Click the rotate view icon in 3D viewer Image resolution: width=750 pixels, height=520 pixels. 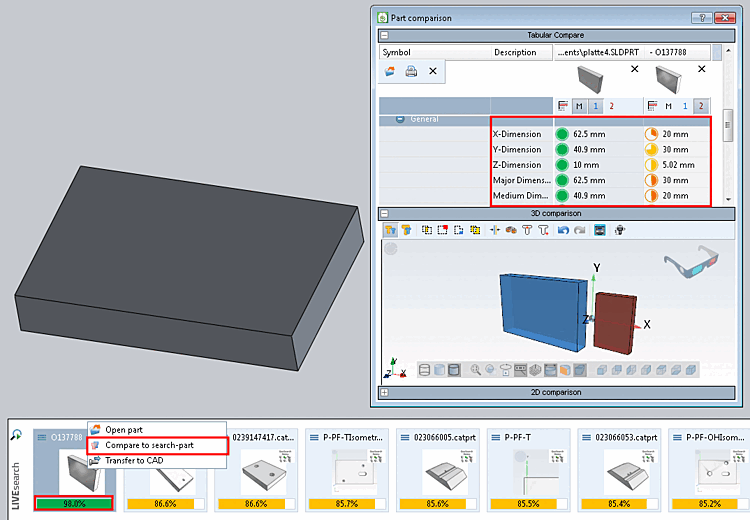click(490, 370)
